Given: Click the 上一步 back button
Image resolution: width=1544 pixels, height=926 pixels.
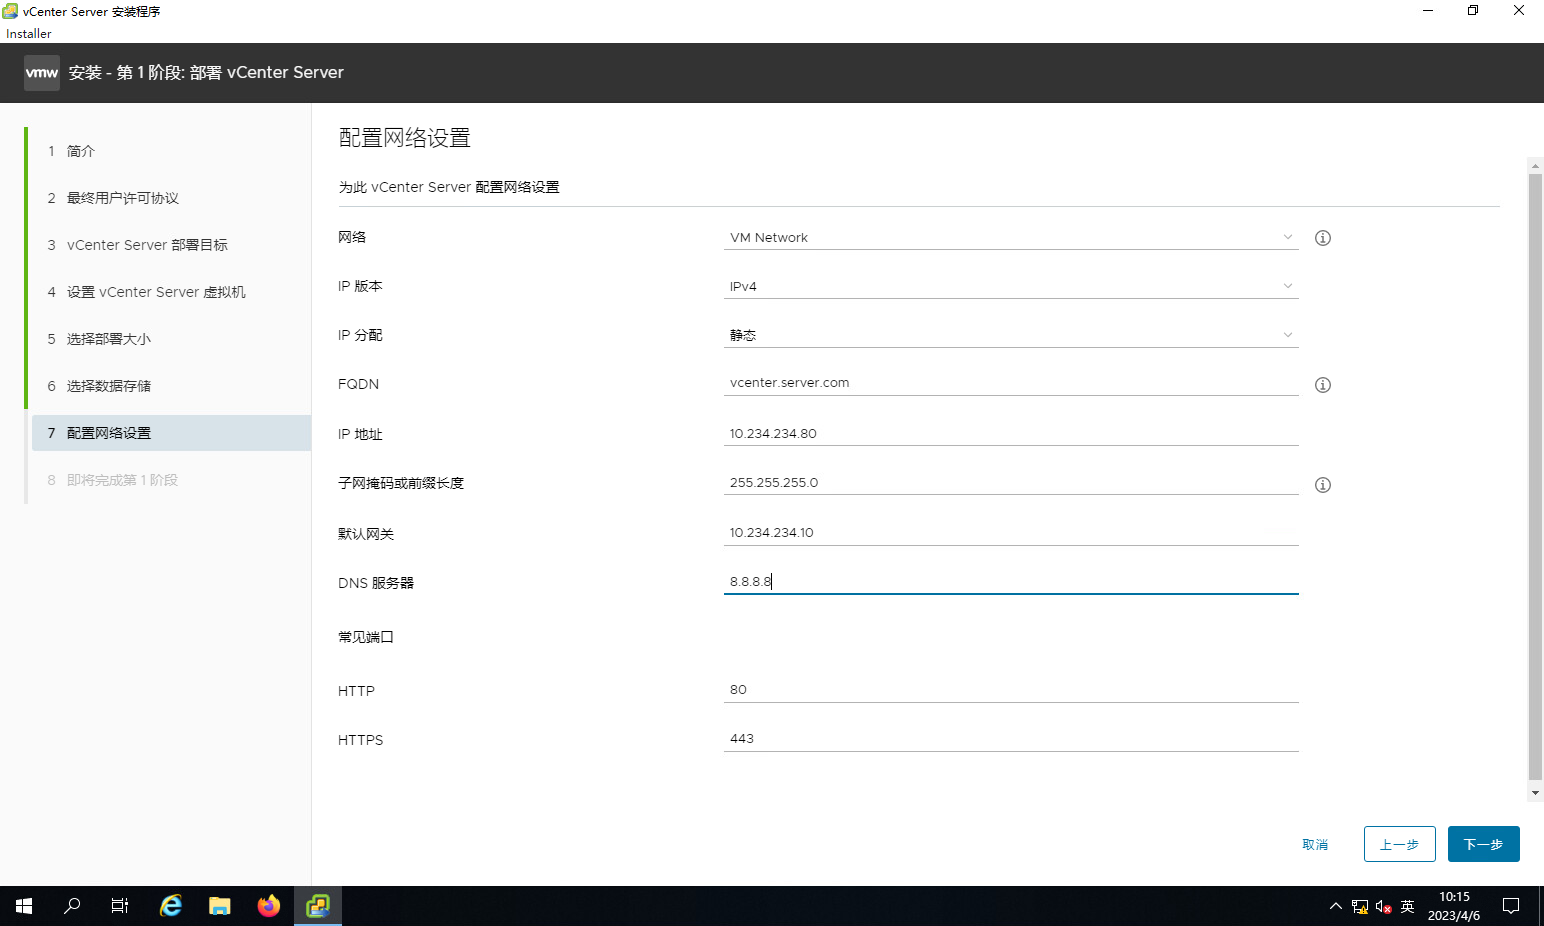Looking at the screenshot, I should [1399, 844].
